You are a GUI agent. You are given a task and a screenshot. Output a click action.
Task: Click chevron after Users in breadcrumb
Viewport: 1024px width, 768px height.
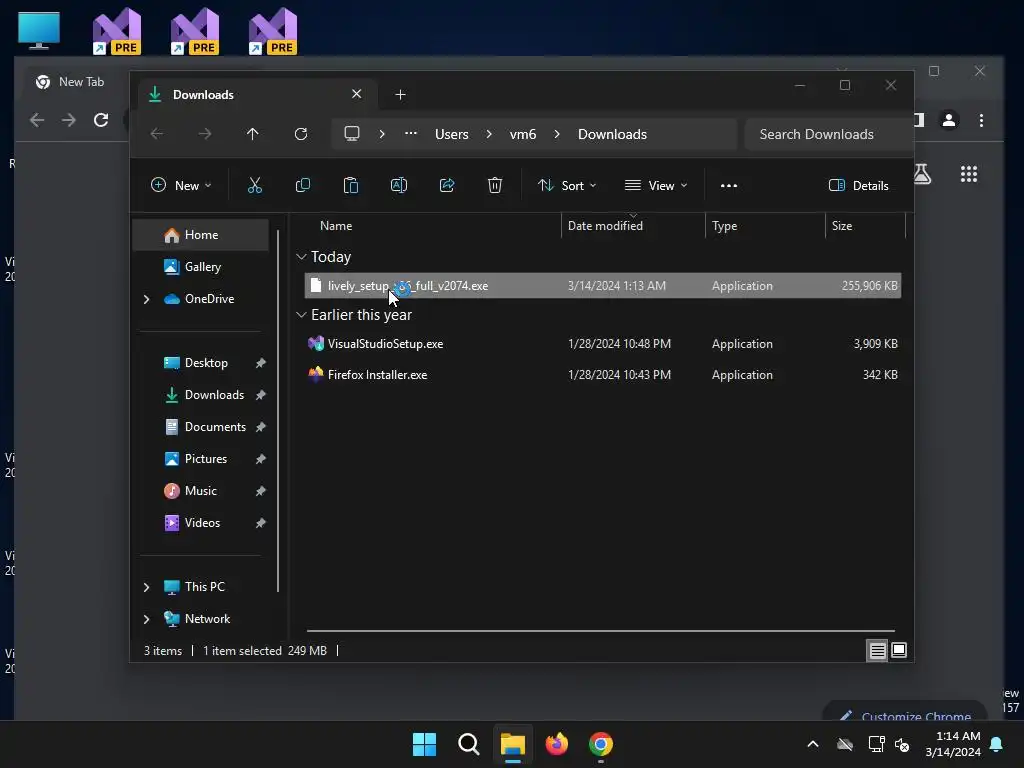[489, 134]
